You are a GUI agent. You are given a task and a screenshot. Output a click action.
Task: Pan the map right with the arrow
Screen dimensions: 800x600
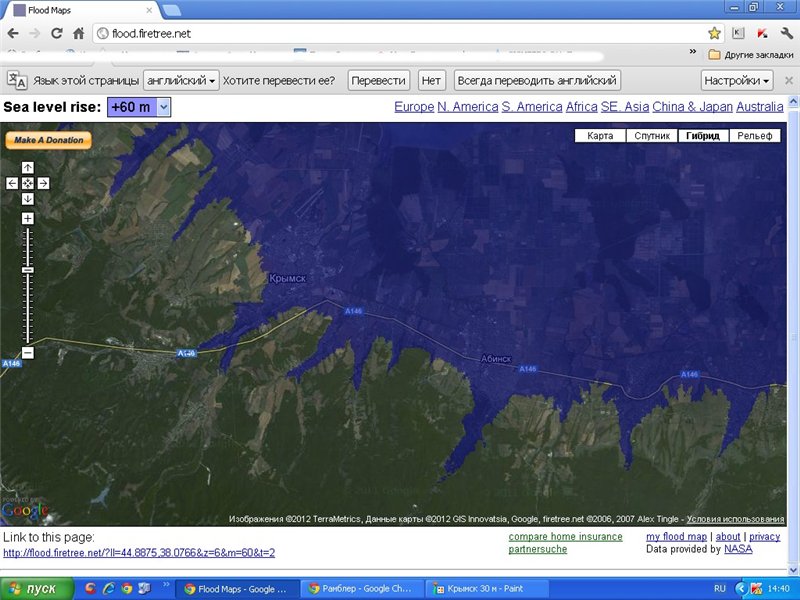(x=43, y=183)
